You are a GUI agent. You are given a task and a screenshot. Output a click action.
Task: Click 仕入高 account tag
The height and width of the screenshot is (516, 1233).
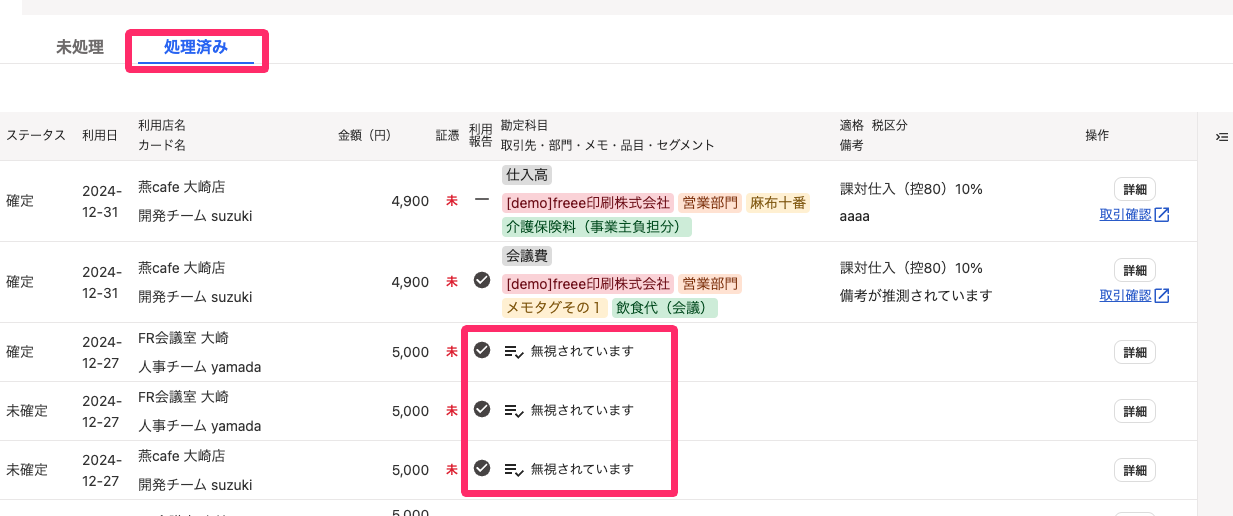(x=527, y=175)
